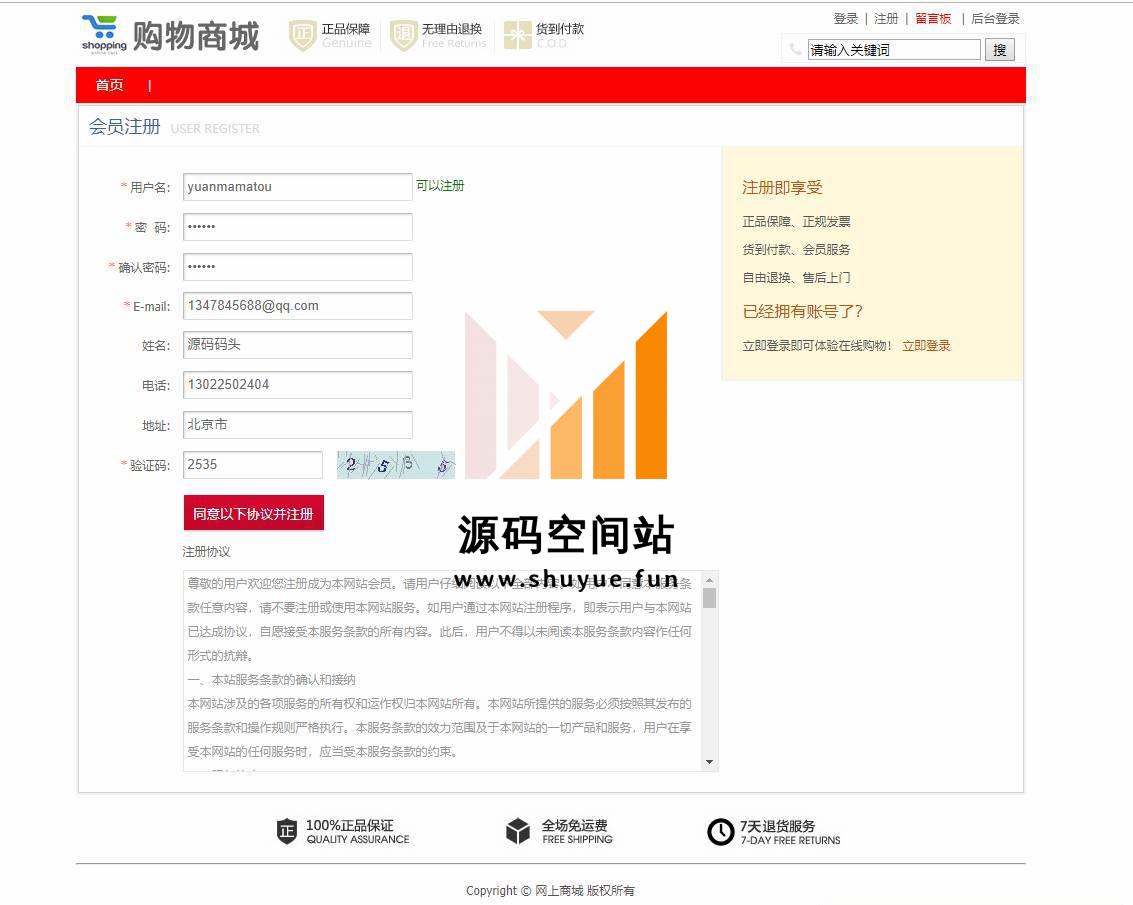Click the 7-day returns clock icon
Screen dimensions: 1133x905
click(720, 831)
